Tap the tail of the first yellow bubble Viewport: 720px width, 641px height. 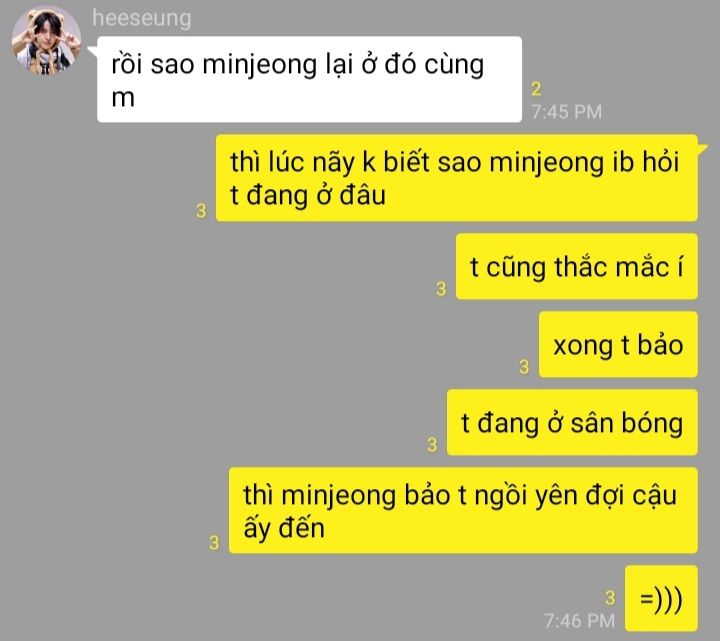[x=703, y=148]
